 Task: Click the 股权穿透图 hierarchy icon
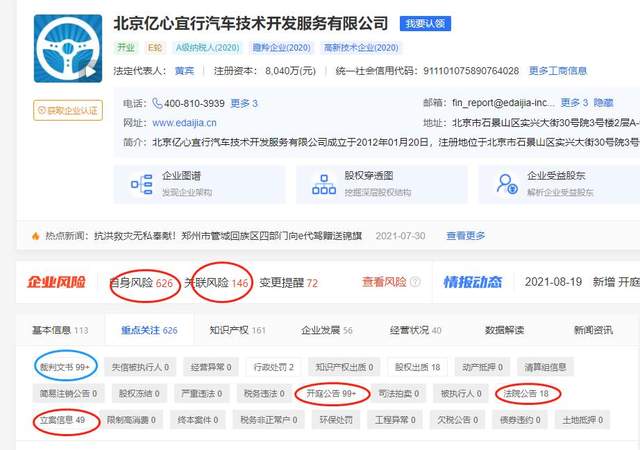(x=324, y=184)
